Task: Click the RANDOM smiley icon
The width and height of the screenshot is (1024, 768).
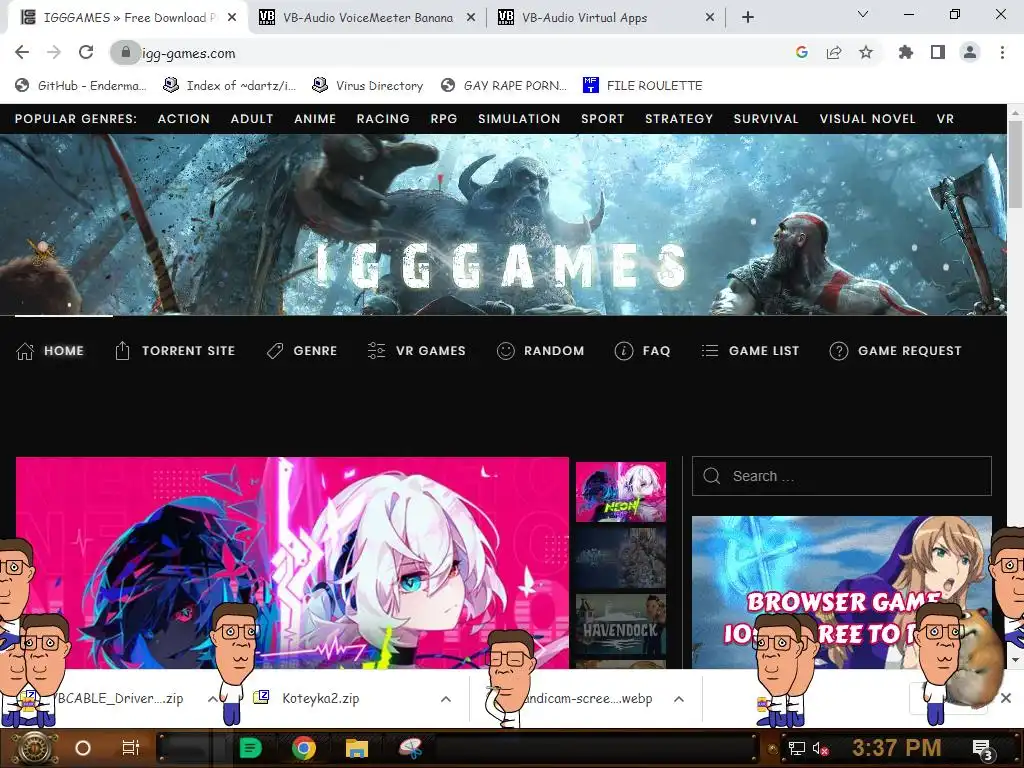Action: 505,351
